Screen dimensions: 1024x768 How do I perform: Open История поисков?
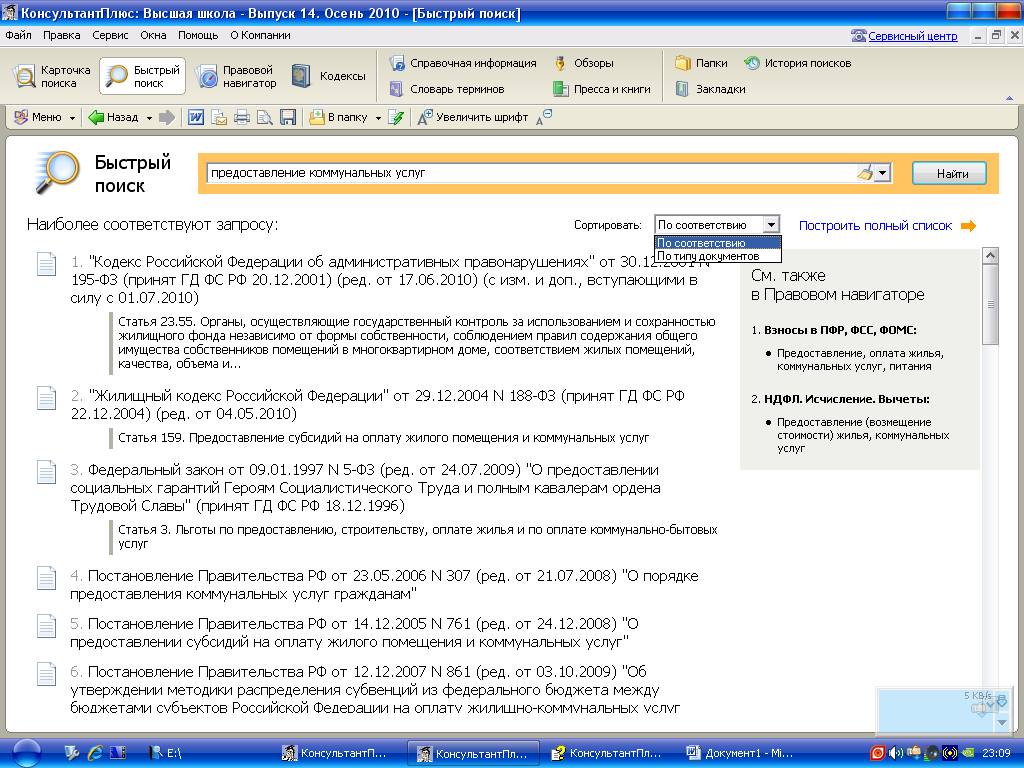pos(797,63)
